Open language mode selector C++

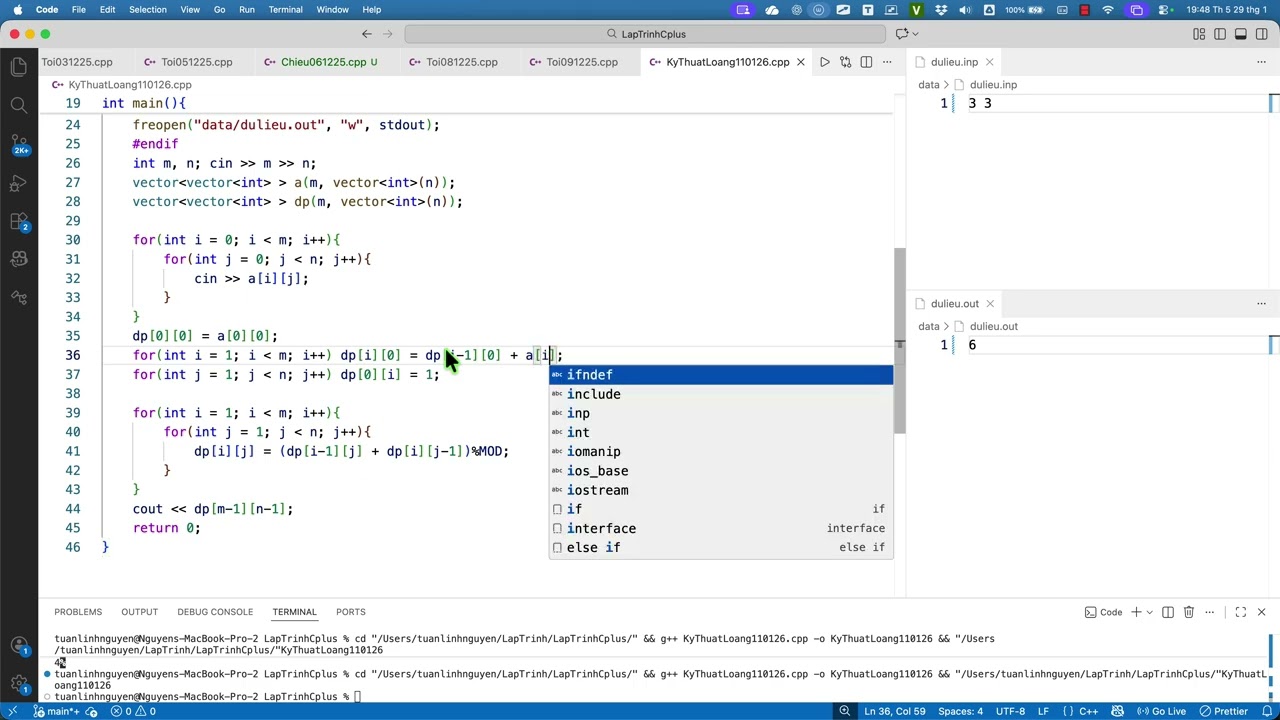[x=1088, y=711]
